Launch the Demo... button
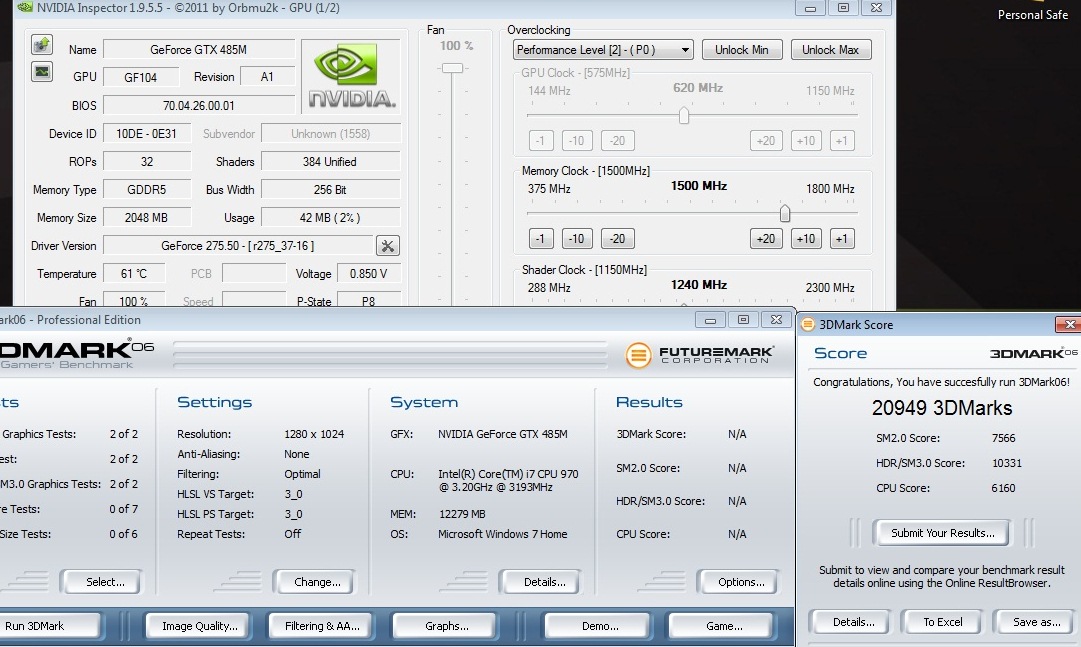1081x647 pixels. tap(597, 626)
